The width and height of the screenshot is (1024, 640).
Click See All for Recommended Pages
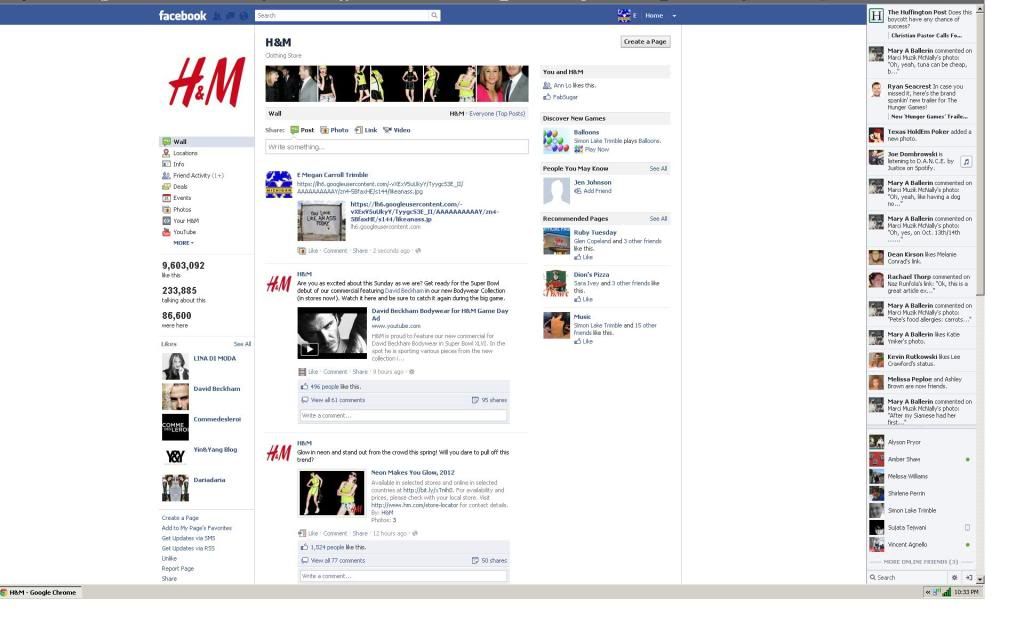click(x=658, y=219)
